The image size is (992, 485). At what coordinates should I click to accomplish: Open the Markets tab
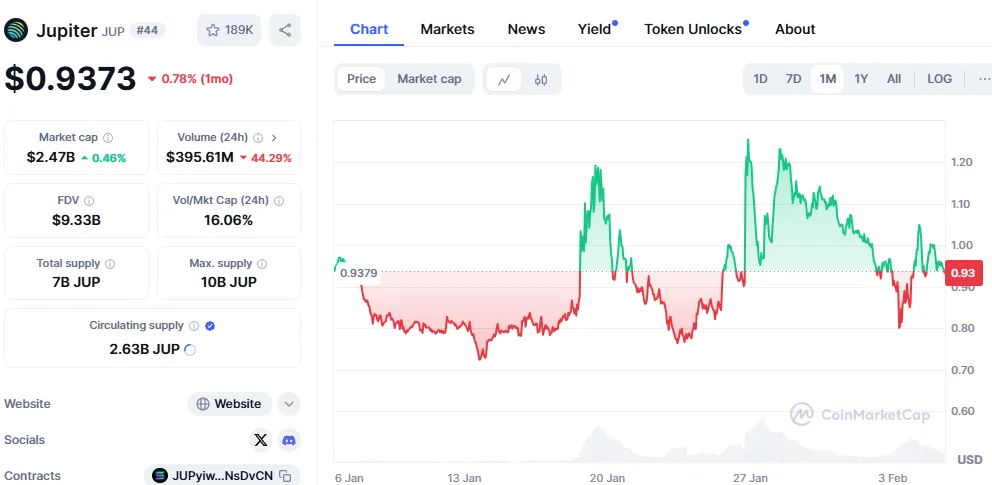coord(447,29)
